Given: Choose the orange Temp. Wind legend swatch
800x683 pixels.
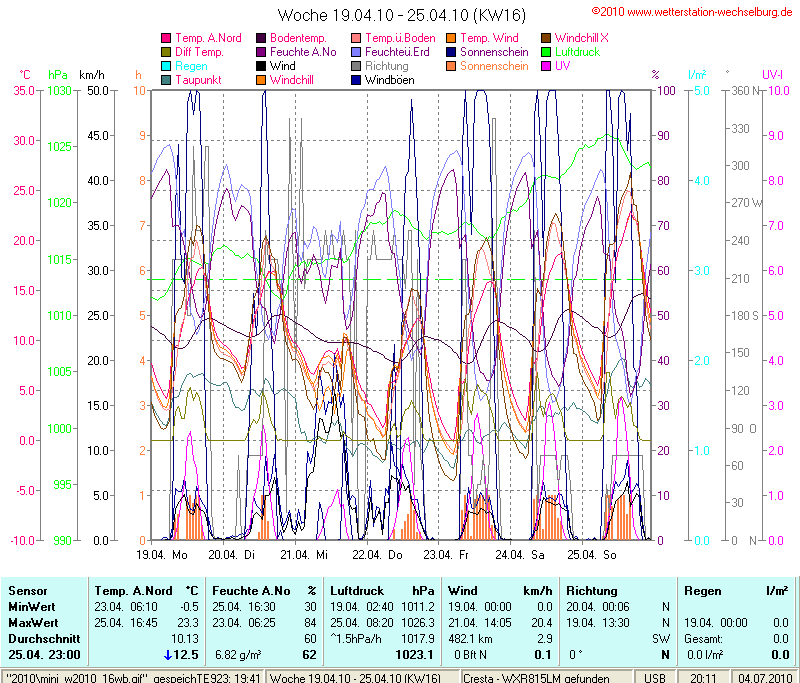Looking at the screenshot, I should point(451,38).
